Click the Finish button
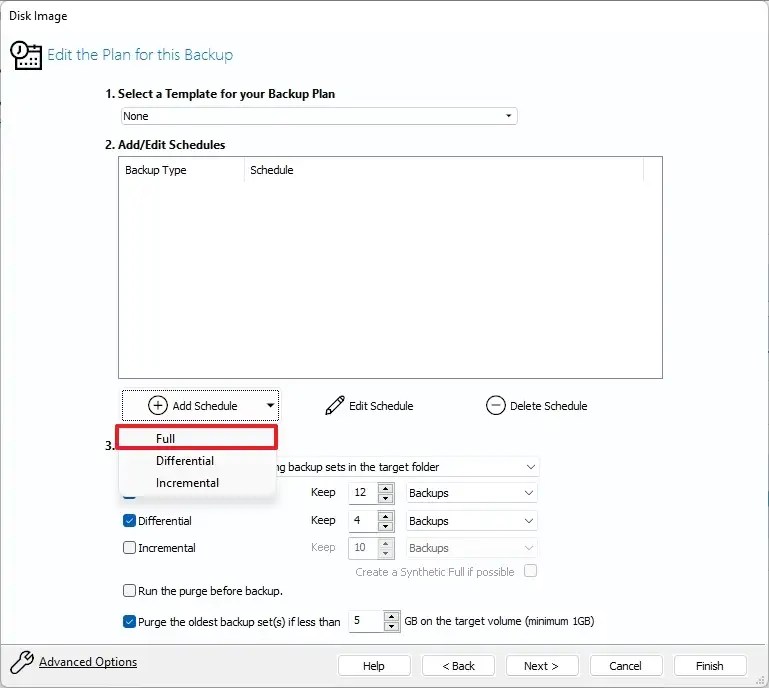Image resolution: width=769 pixels, height=688 pixels. 710,665
